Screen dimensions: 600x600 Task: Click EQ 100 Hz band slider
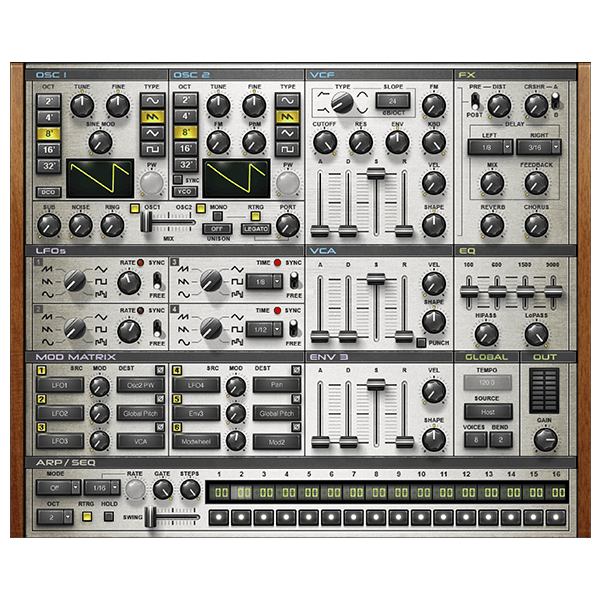[x=469, y=292]
